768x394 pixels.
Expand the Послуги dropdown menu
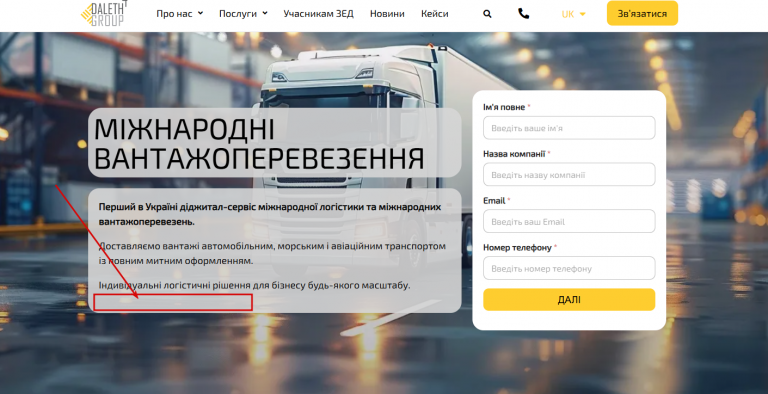click(243, 14)
